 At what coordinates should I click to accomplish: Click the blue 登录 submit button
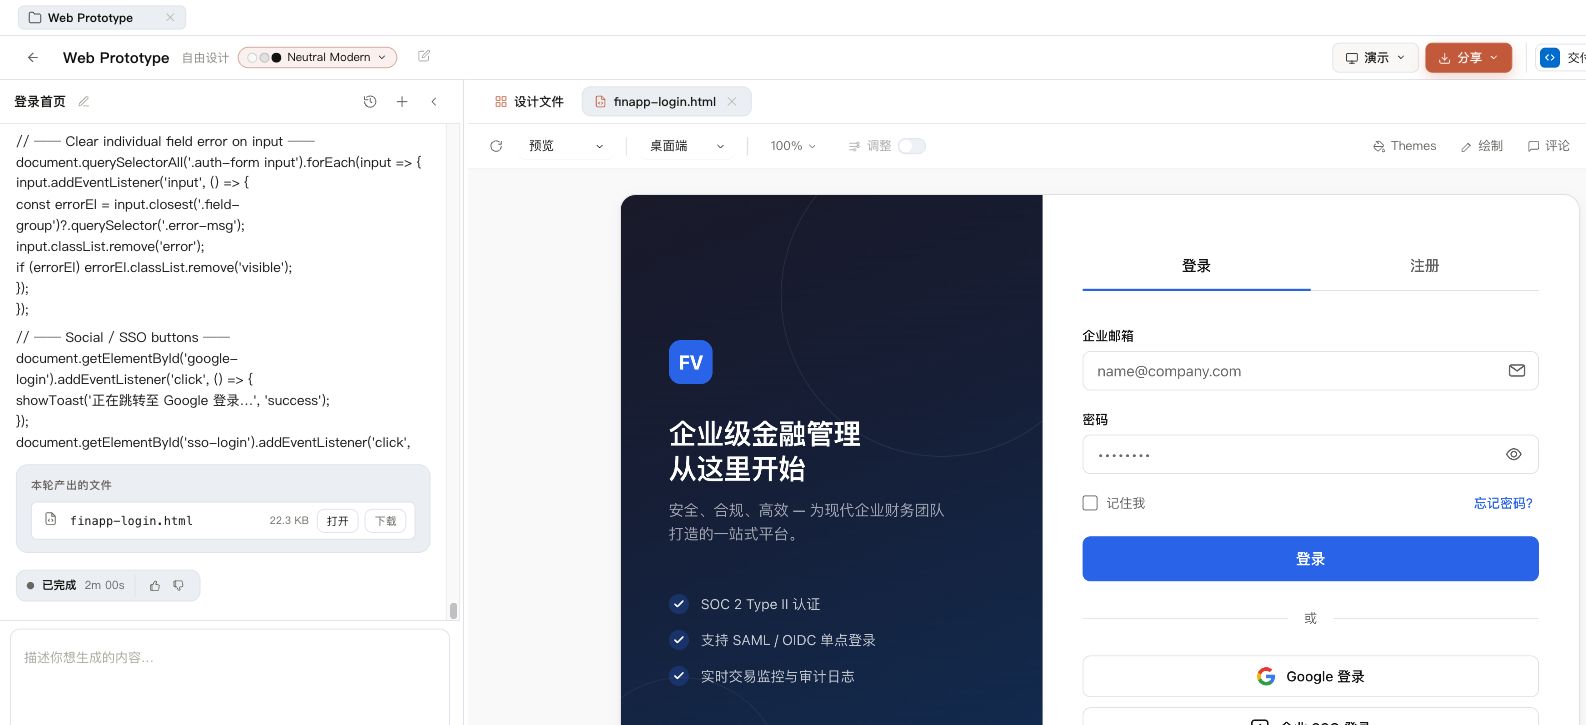[x=1310, y=559]
